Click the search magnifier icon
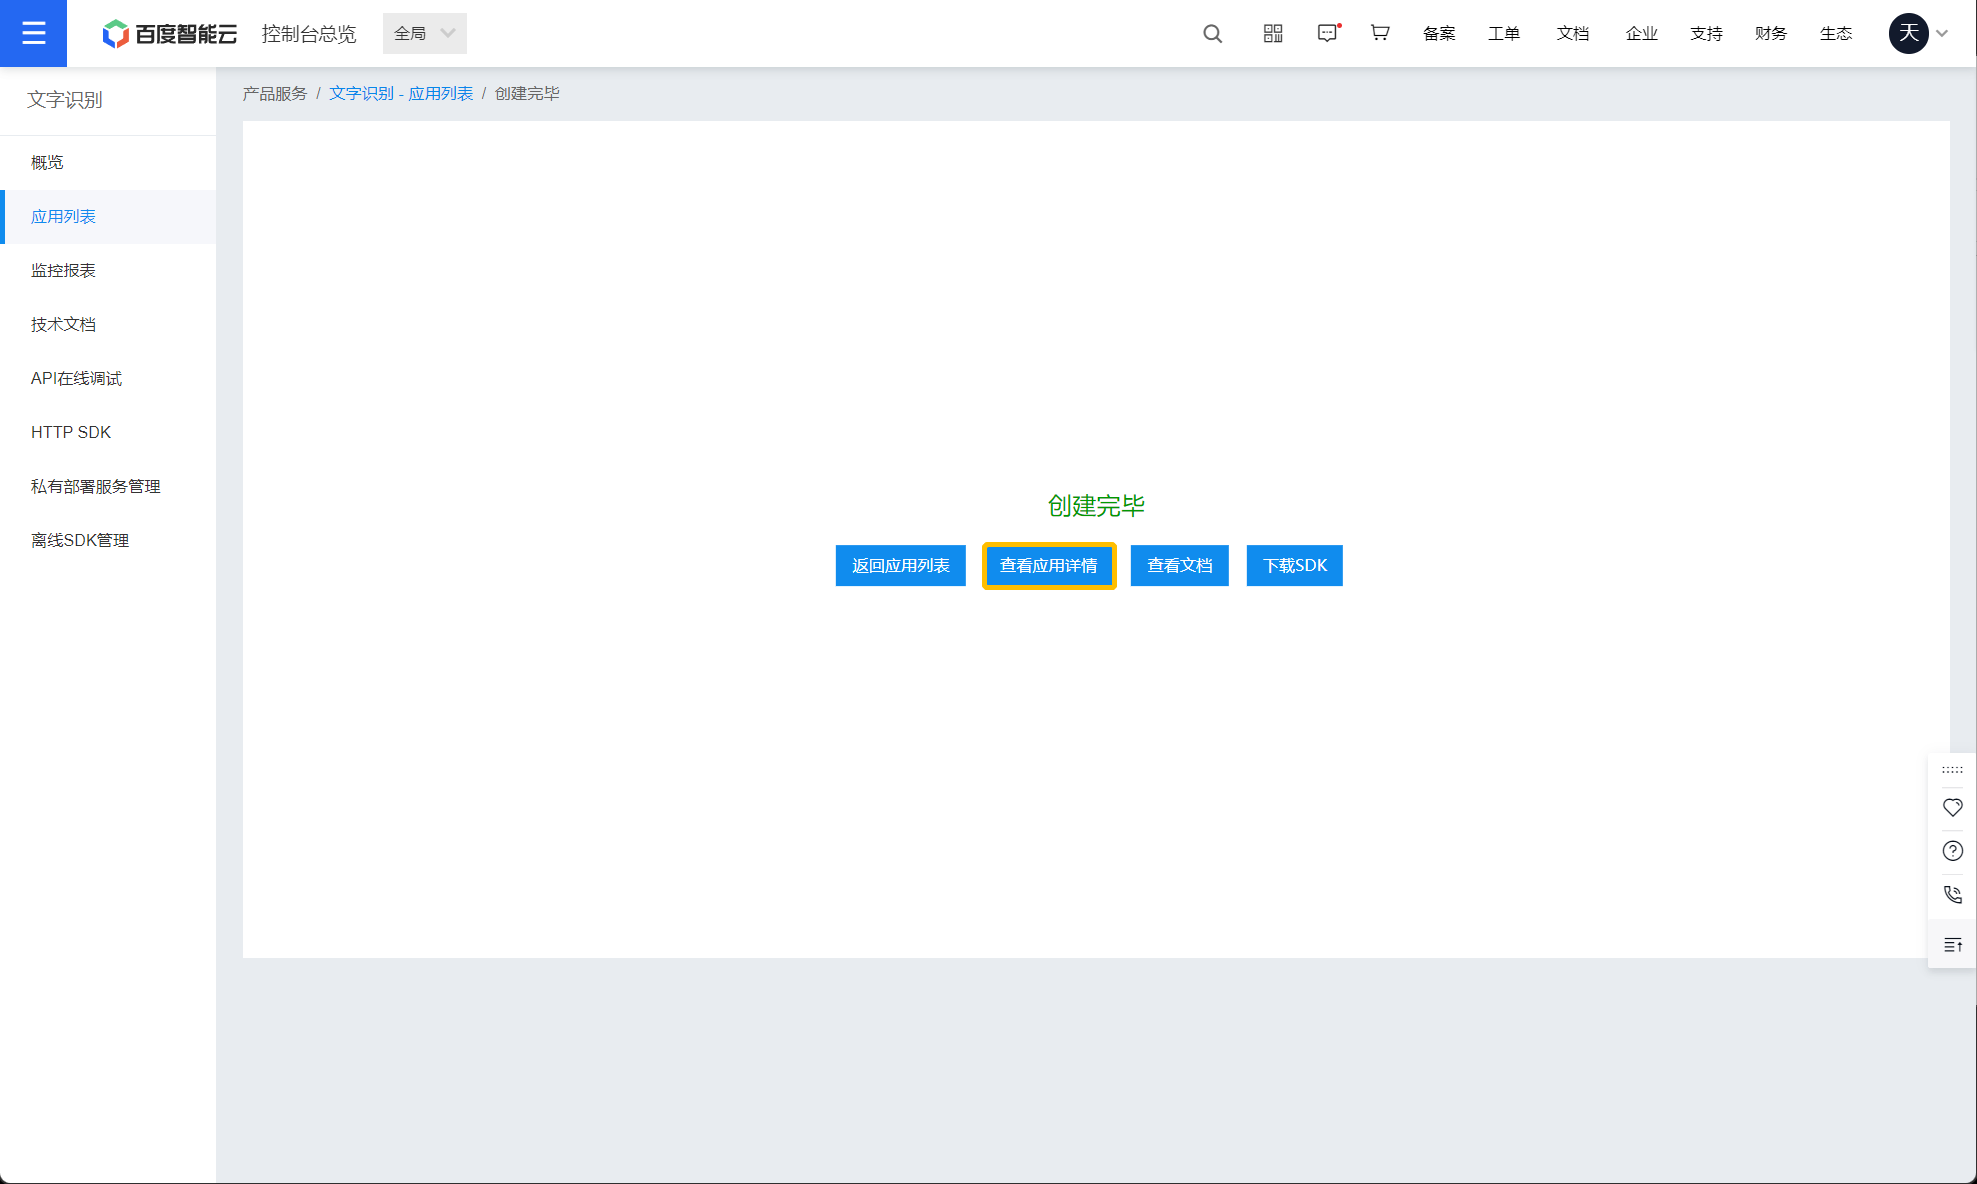The width and height of the screenshot is (1977, 1184). point(1212,34)
